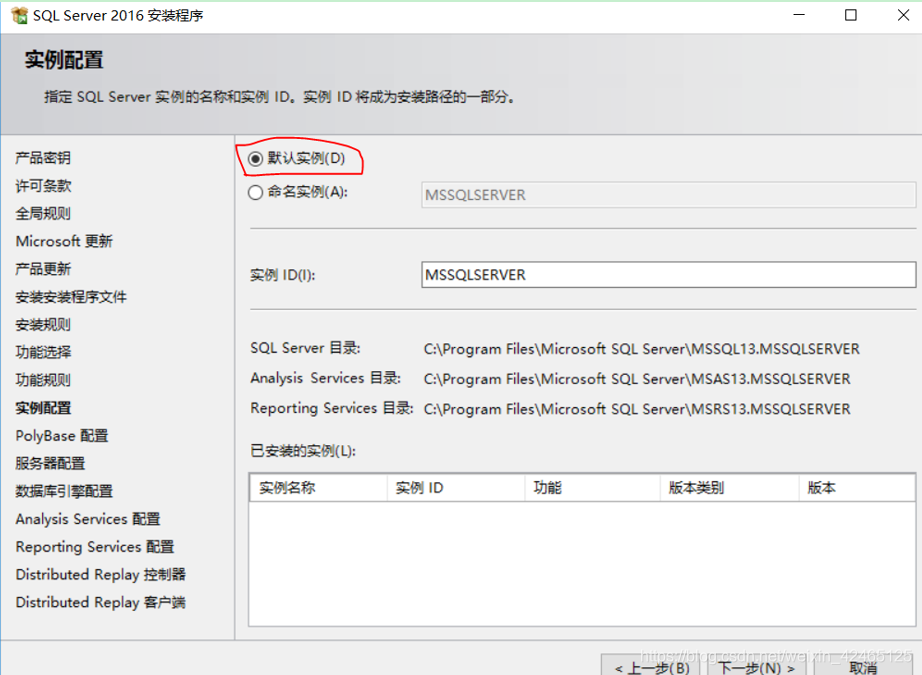
Task: Select 产品更新 step in sidebar
Action: (43, 269)
